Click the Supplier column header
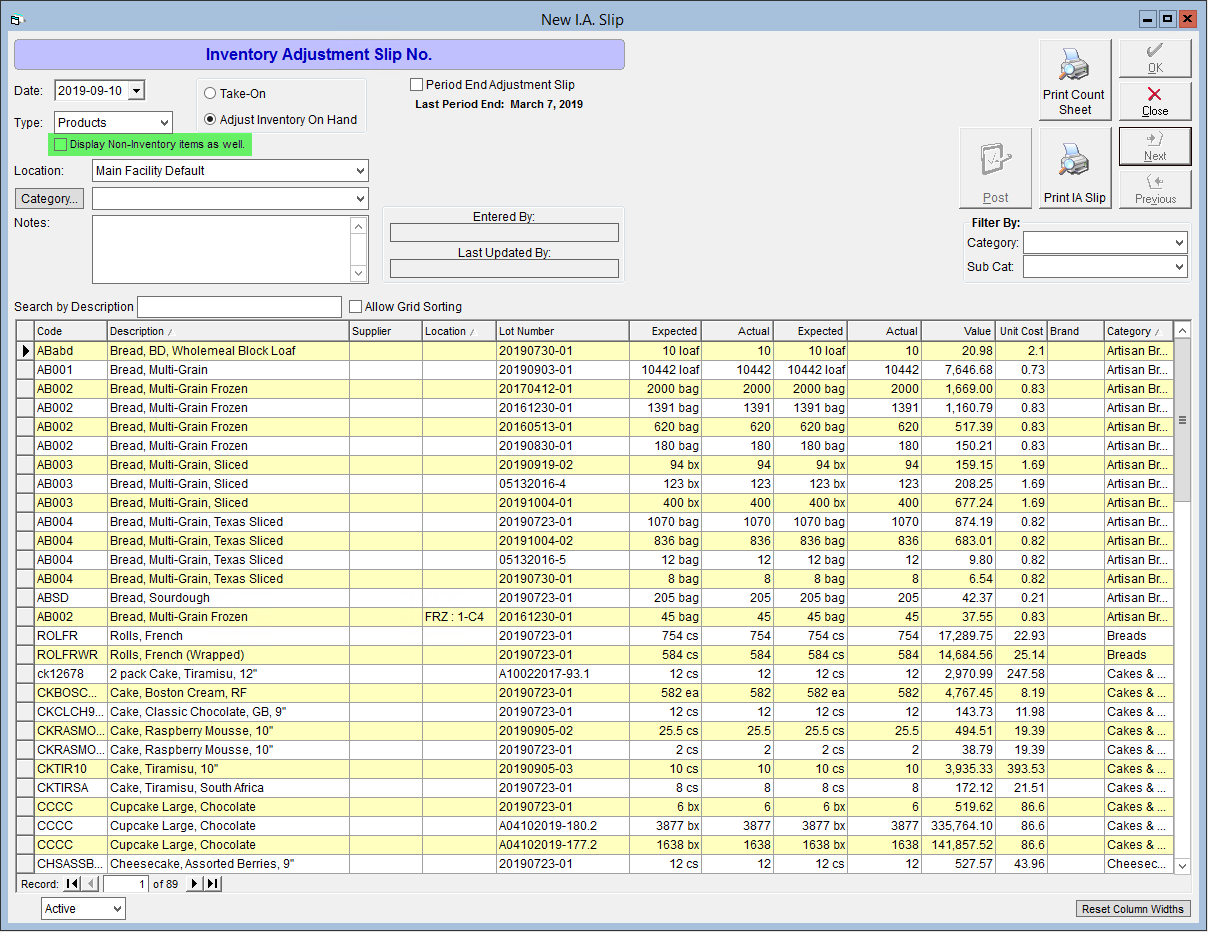The height and width of the screenshot is (932, 1208). 386,331
